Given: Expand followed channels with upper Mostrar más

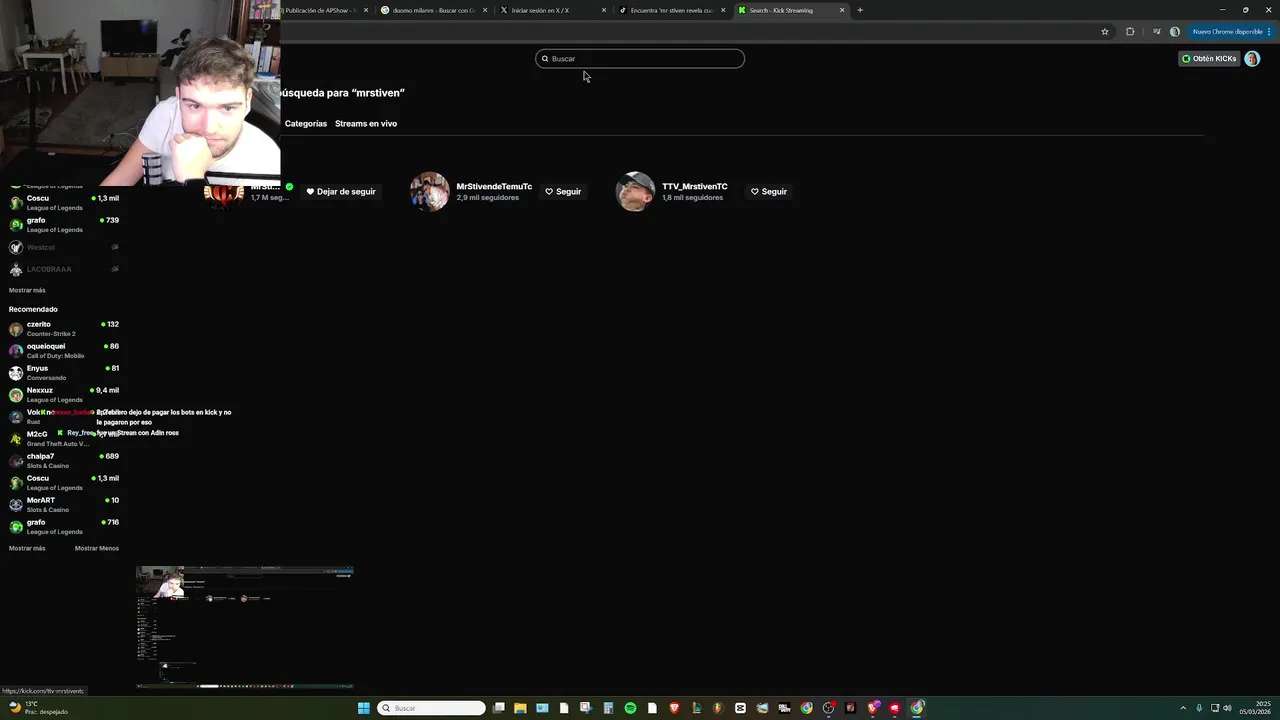Looking at the screenshot, I should [27, 290].
